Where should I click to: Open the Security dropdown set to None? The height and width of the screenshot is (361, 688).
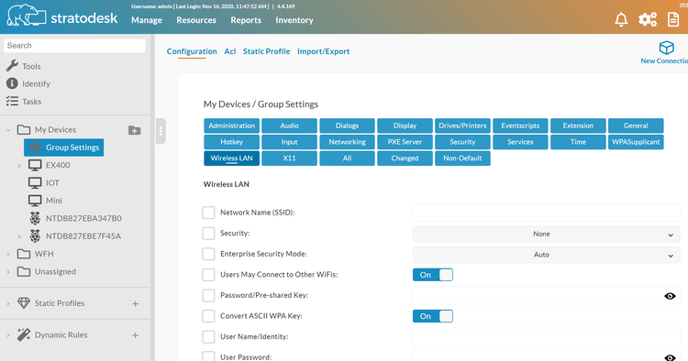(546, 234)
